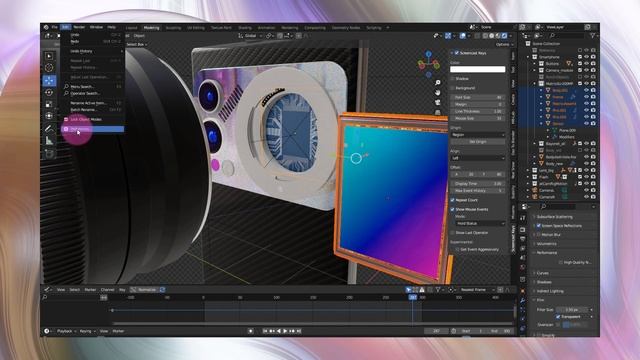Select the Rotate tool in toolbar
This screenshot has height=360, width=640.
point(49,92)
